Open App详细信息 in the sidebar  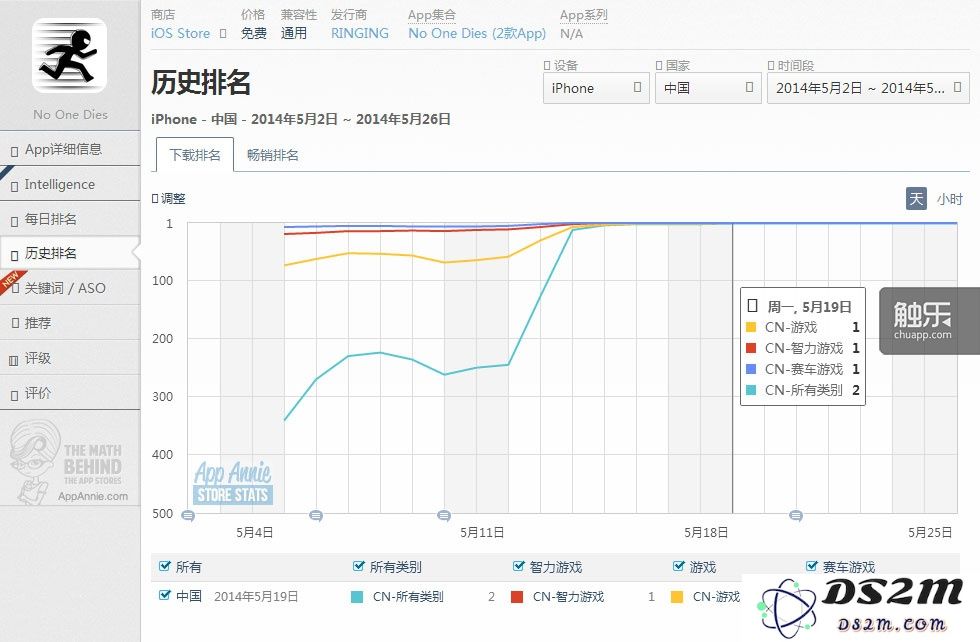(70, 149)
